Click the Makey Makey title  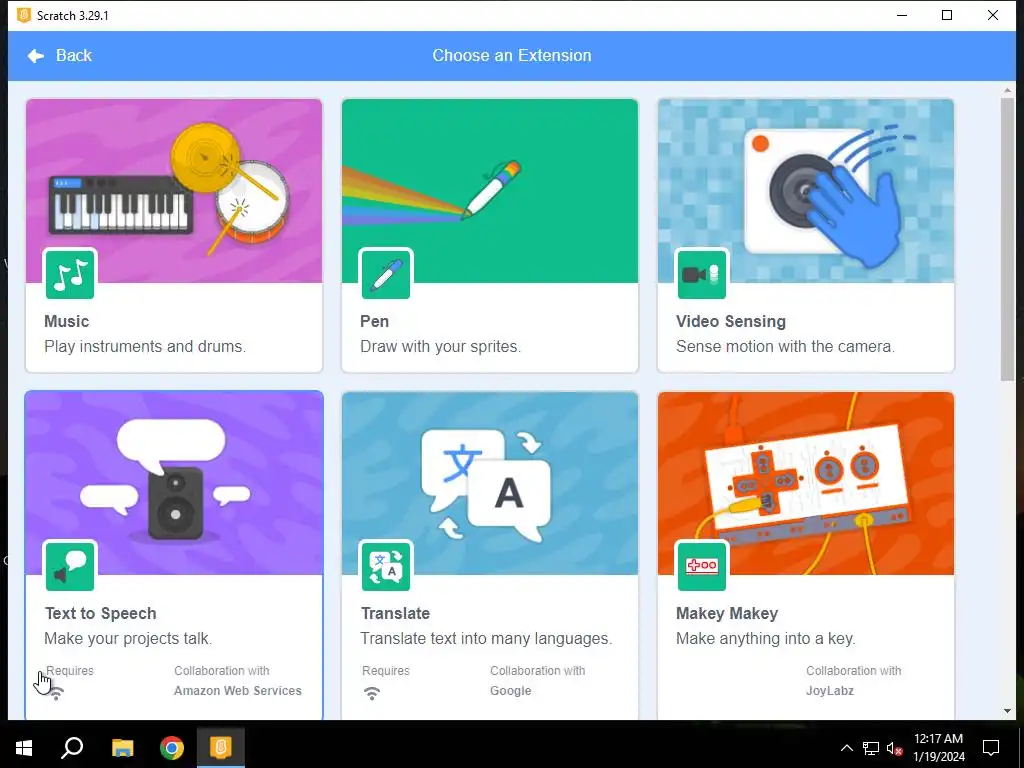click(x=727, y=613)
